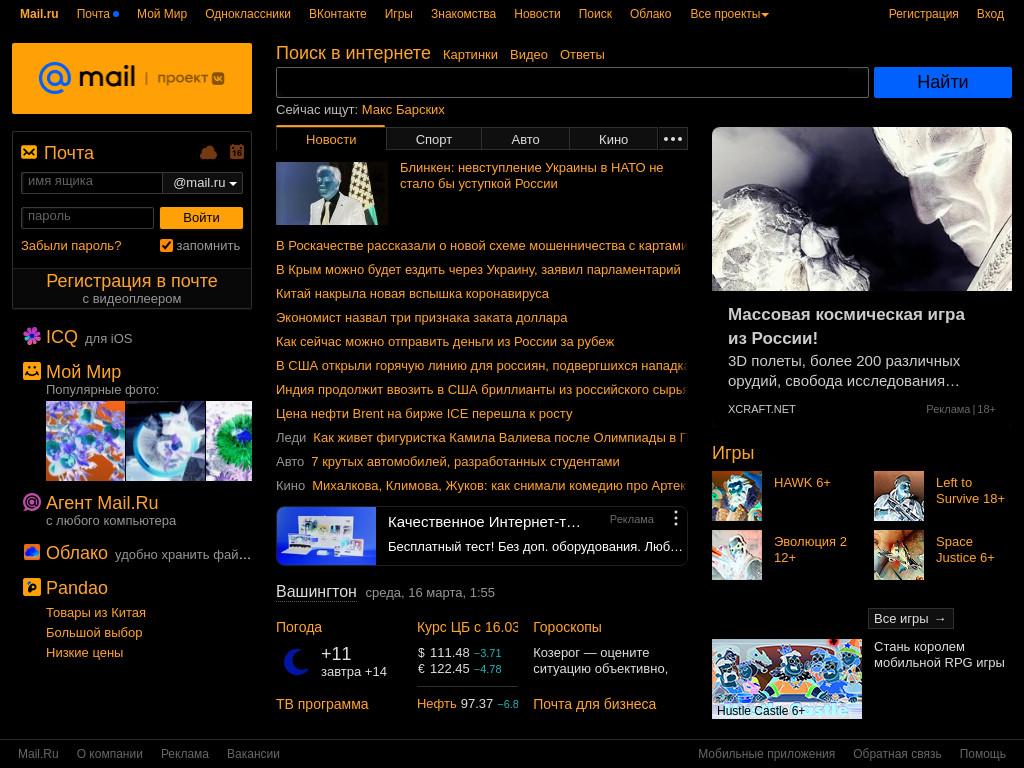This screenshot has width=1024, height=768.
Task: Click the пароль password field
Action: pos(88,217)
